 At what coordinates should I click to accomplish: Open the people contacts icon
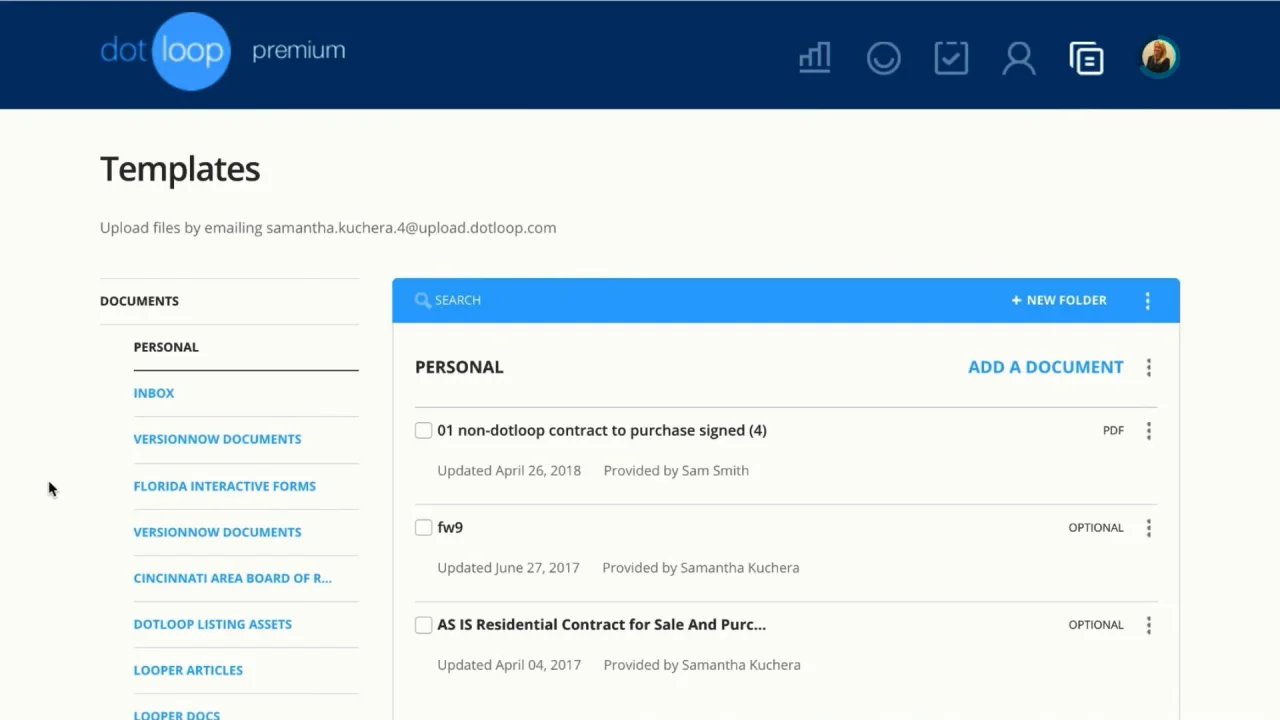coord(1018,58)
